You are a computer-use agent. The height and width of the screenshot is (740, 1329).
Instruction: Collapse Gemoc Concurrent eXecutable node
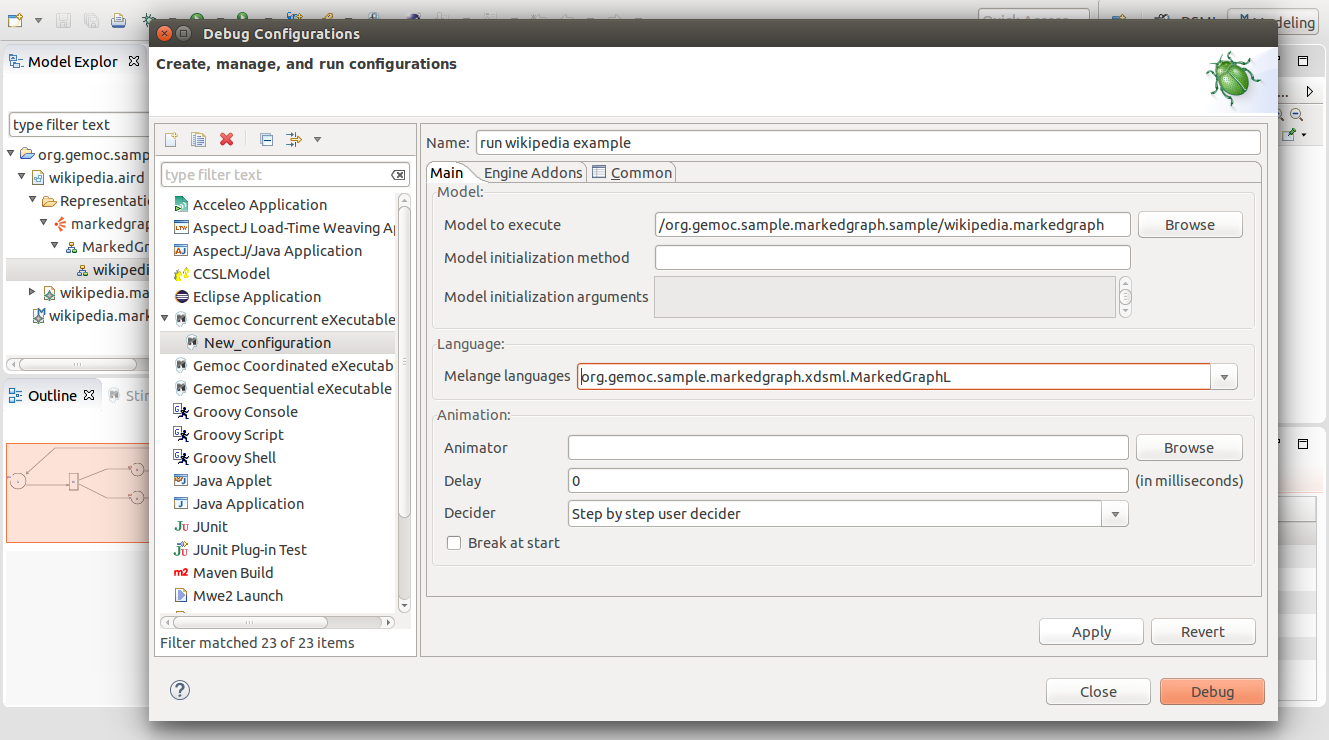(x=166, y=319)
